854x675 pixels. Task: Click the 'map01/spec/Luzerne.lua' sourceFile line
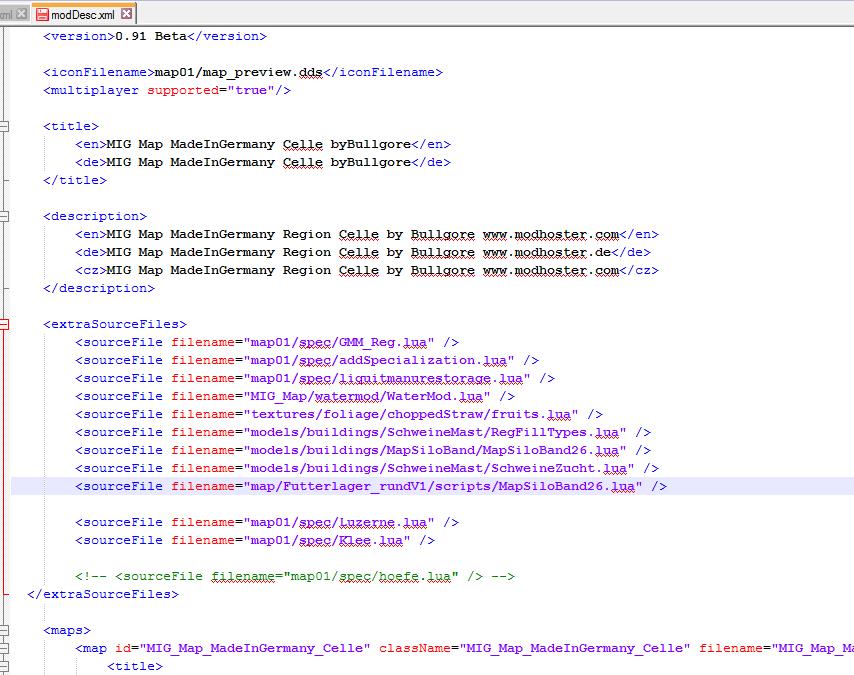[267, 522]
